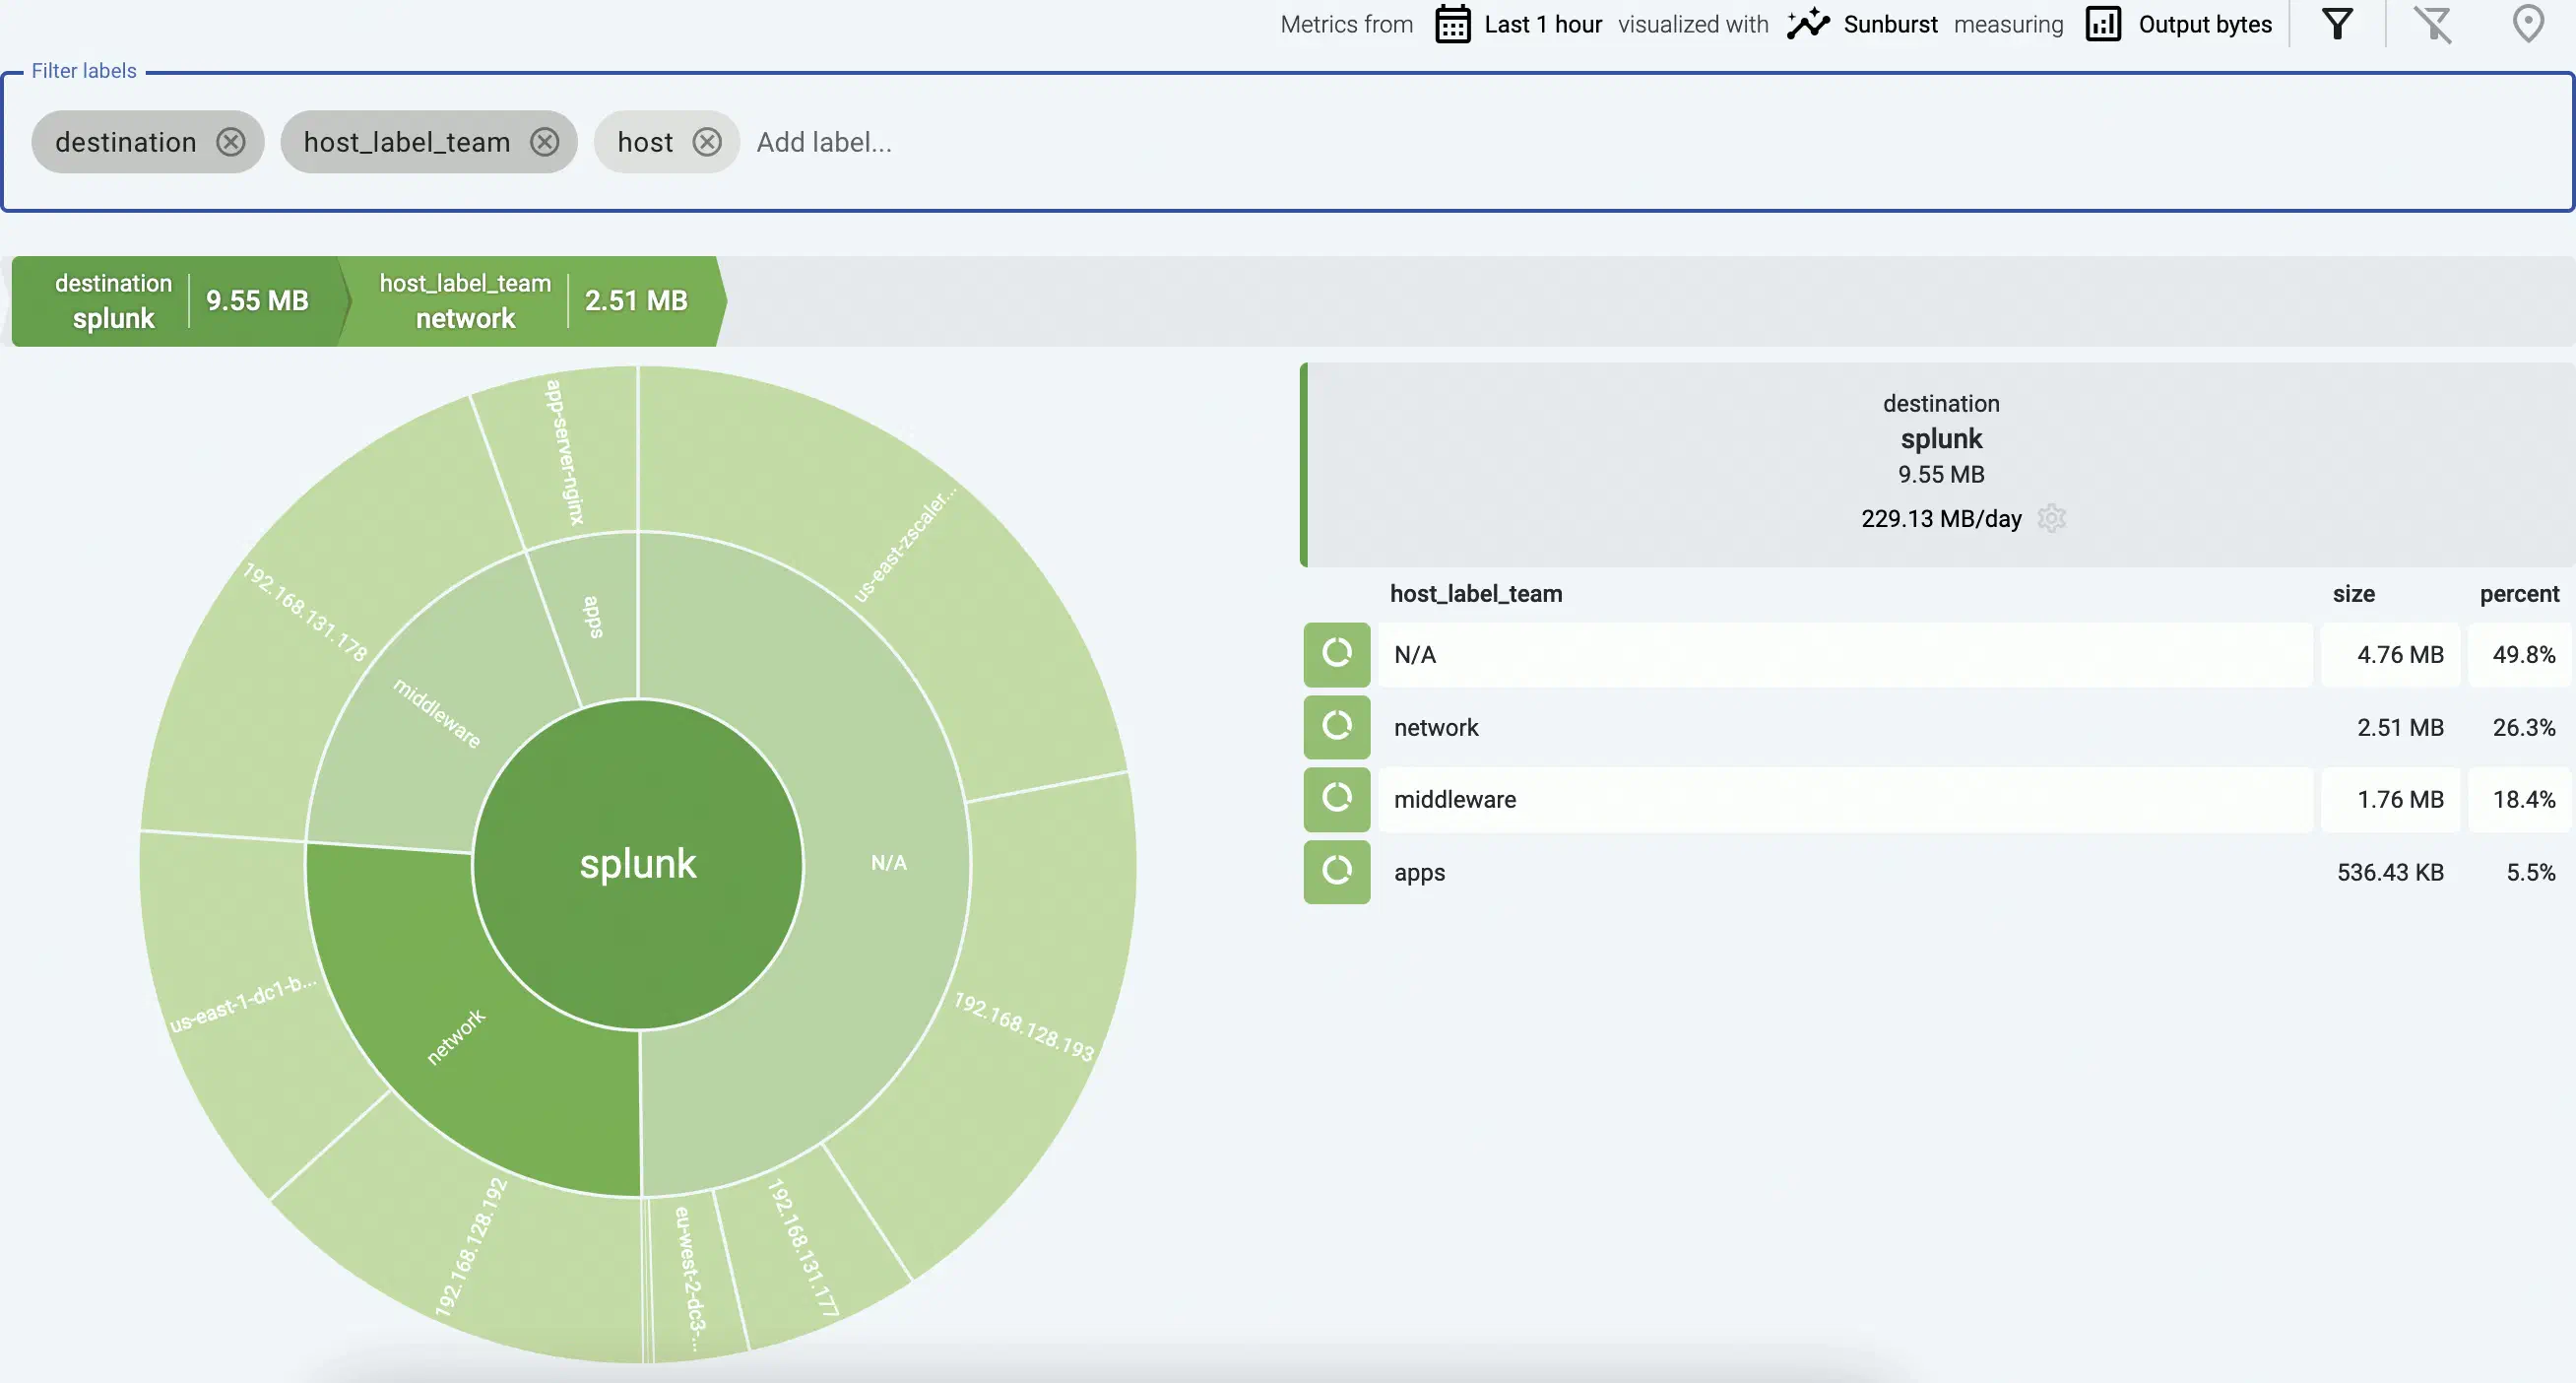Open the calendar time range icon
This screenshot has height=1383, width=2576.
click(1452, 24)
